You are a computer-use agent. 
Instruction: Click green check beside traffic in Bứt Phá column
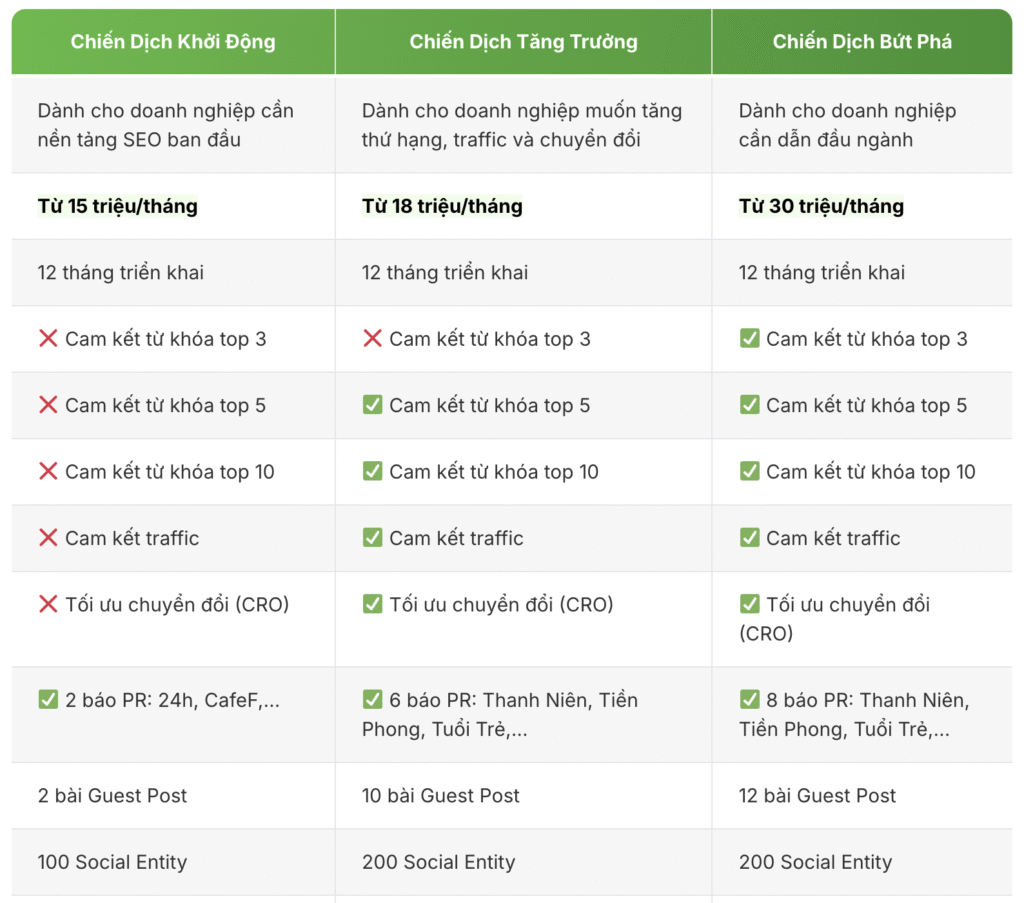749,538
